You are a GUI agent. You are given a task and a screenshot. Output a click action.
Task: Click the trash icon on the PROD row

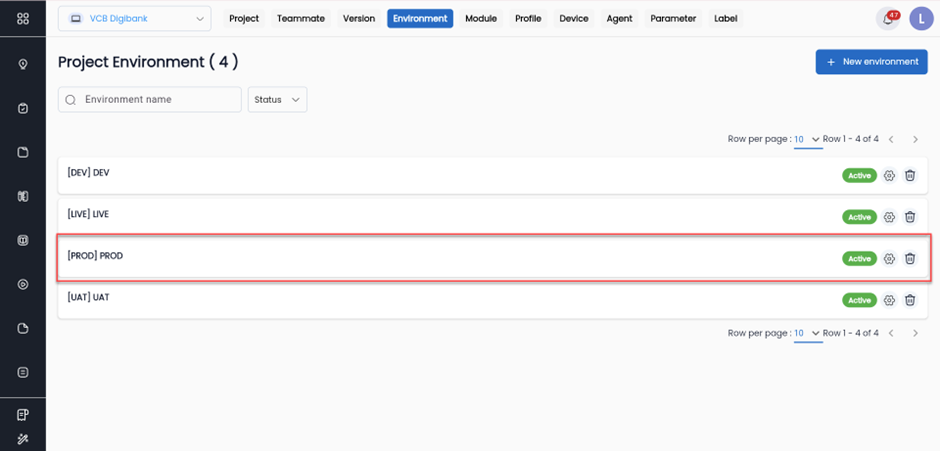point(910,259)
